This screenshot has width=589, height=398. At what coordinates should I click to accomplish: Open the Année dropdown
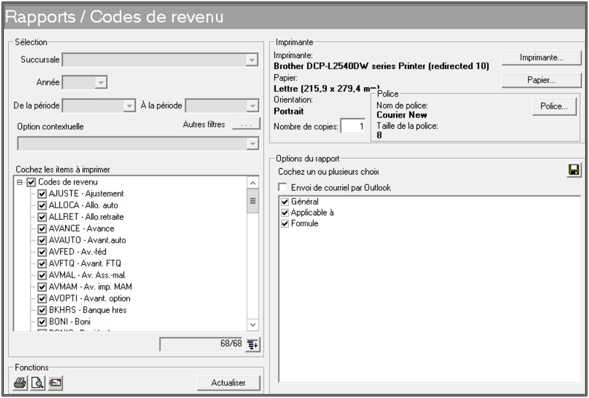pos(101,82)
